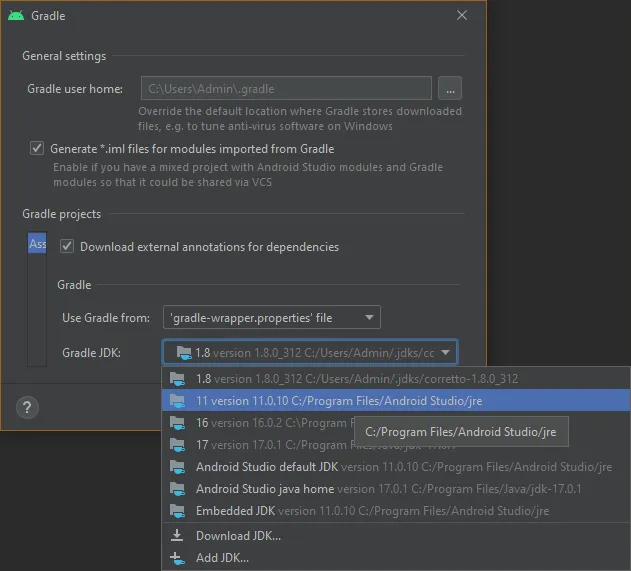631x571 pixels.
Task: Click the Gradle projects heading
Action: (x=62, y=214)
